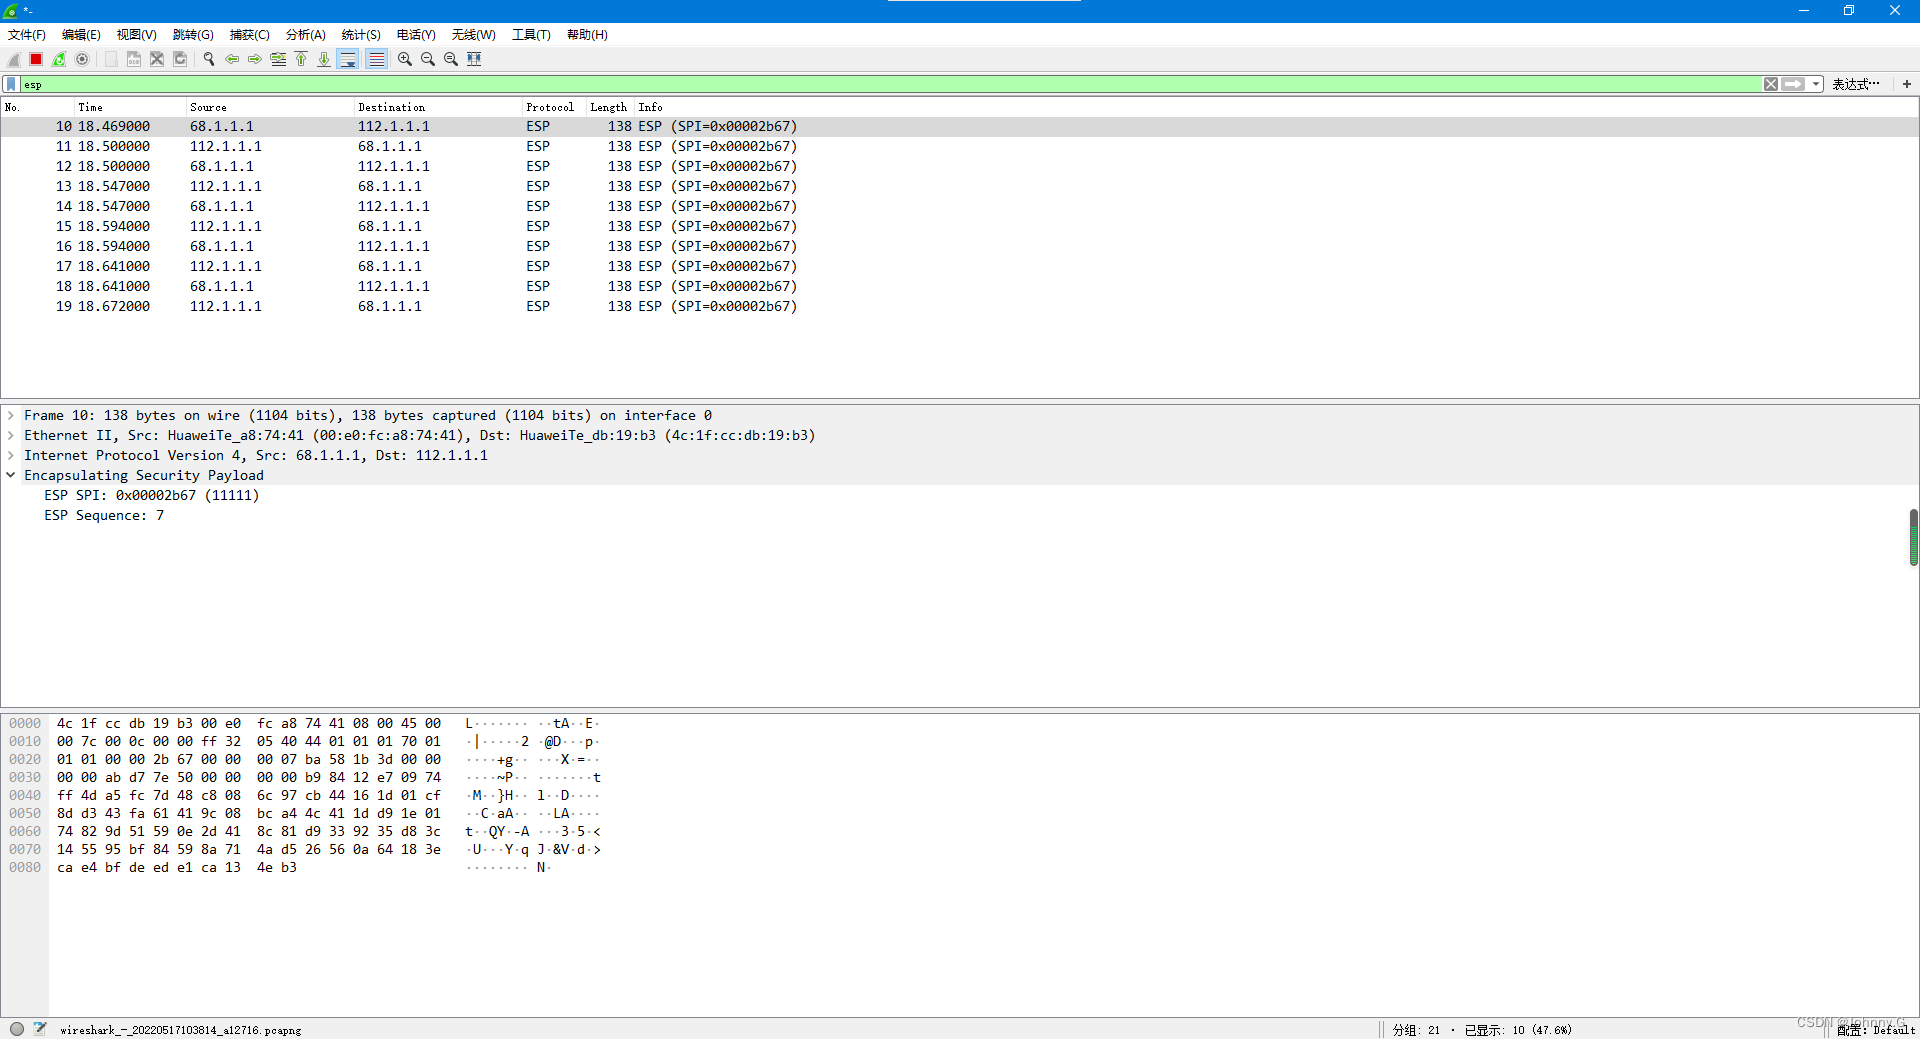Toggle packet list colorization
This screenshot has height=1039, width=1920.
point(376,59)
